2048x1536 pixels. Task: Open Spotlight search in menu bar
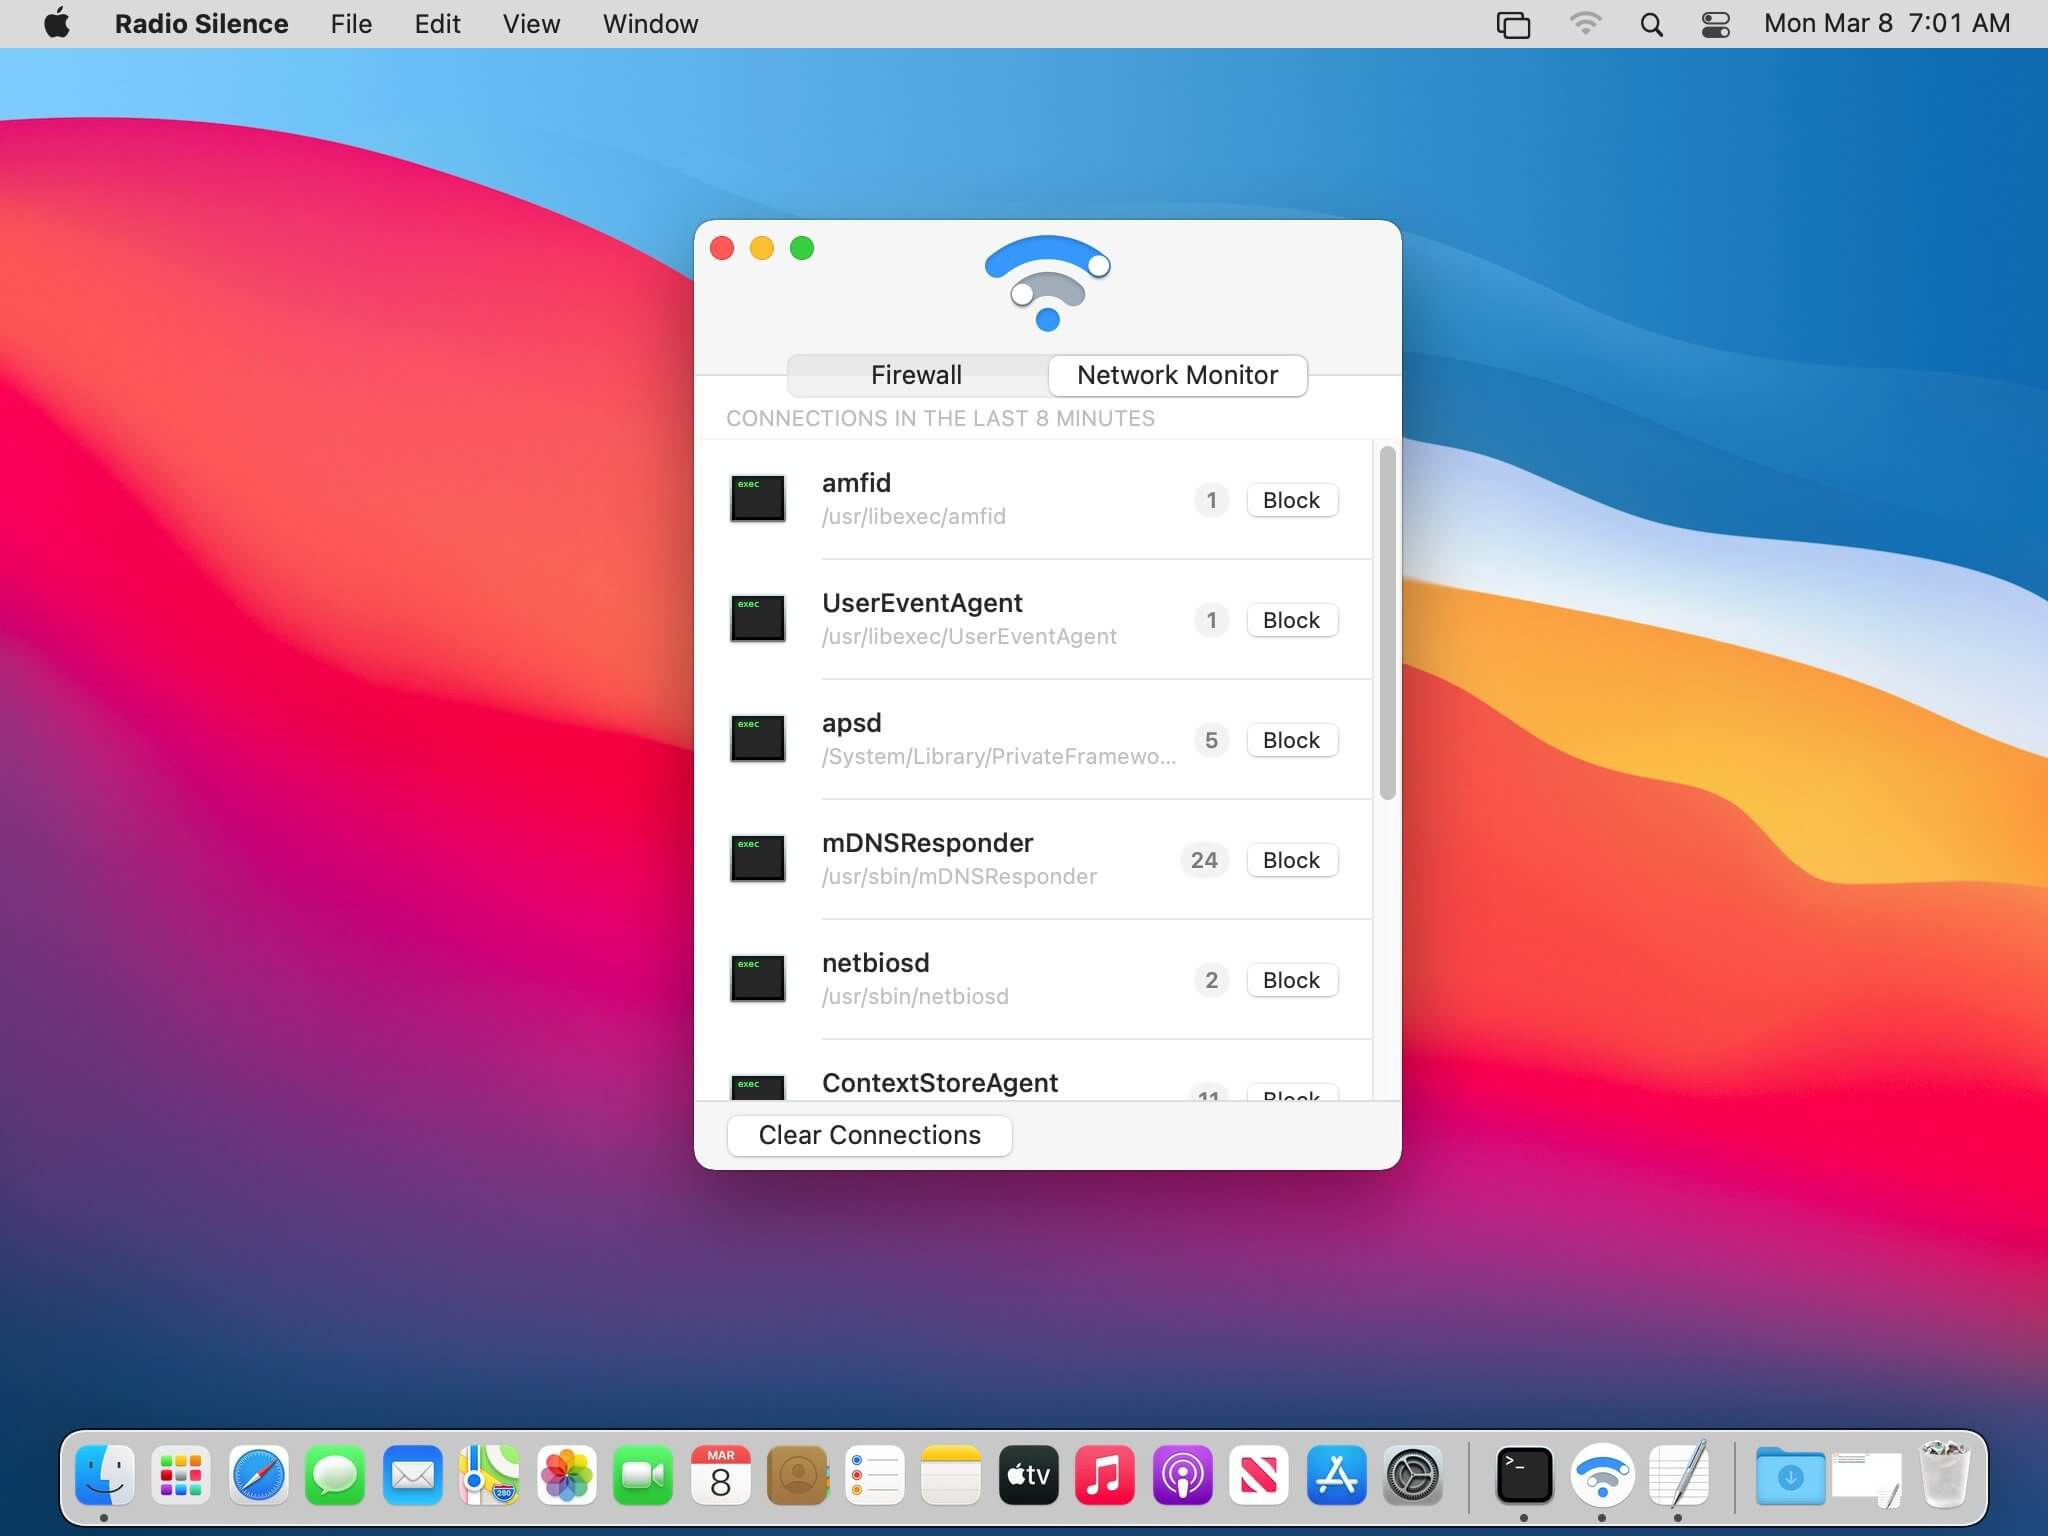click(x=1651, y=24)
